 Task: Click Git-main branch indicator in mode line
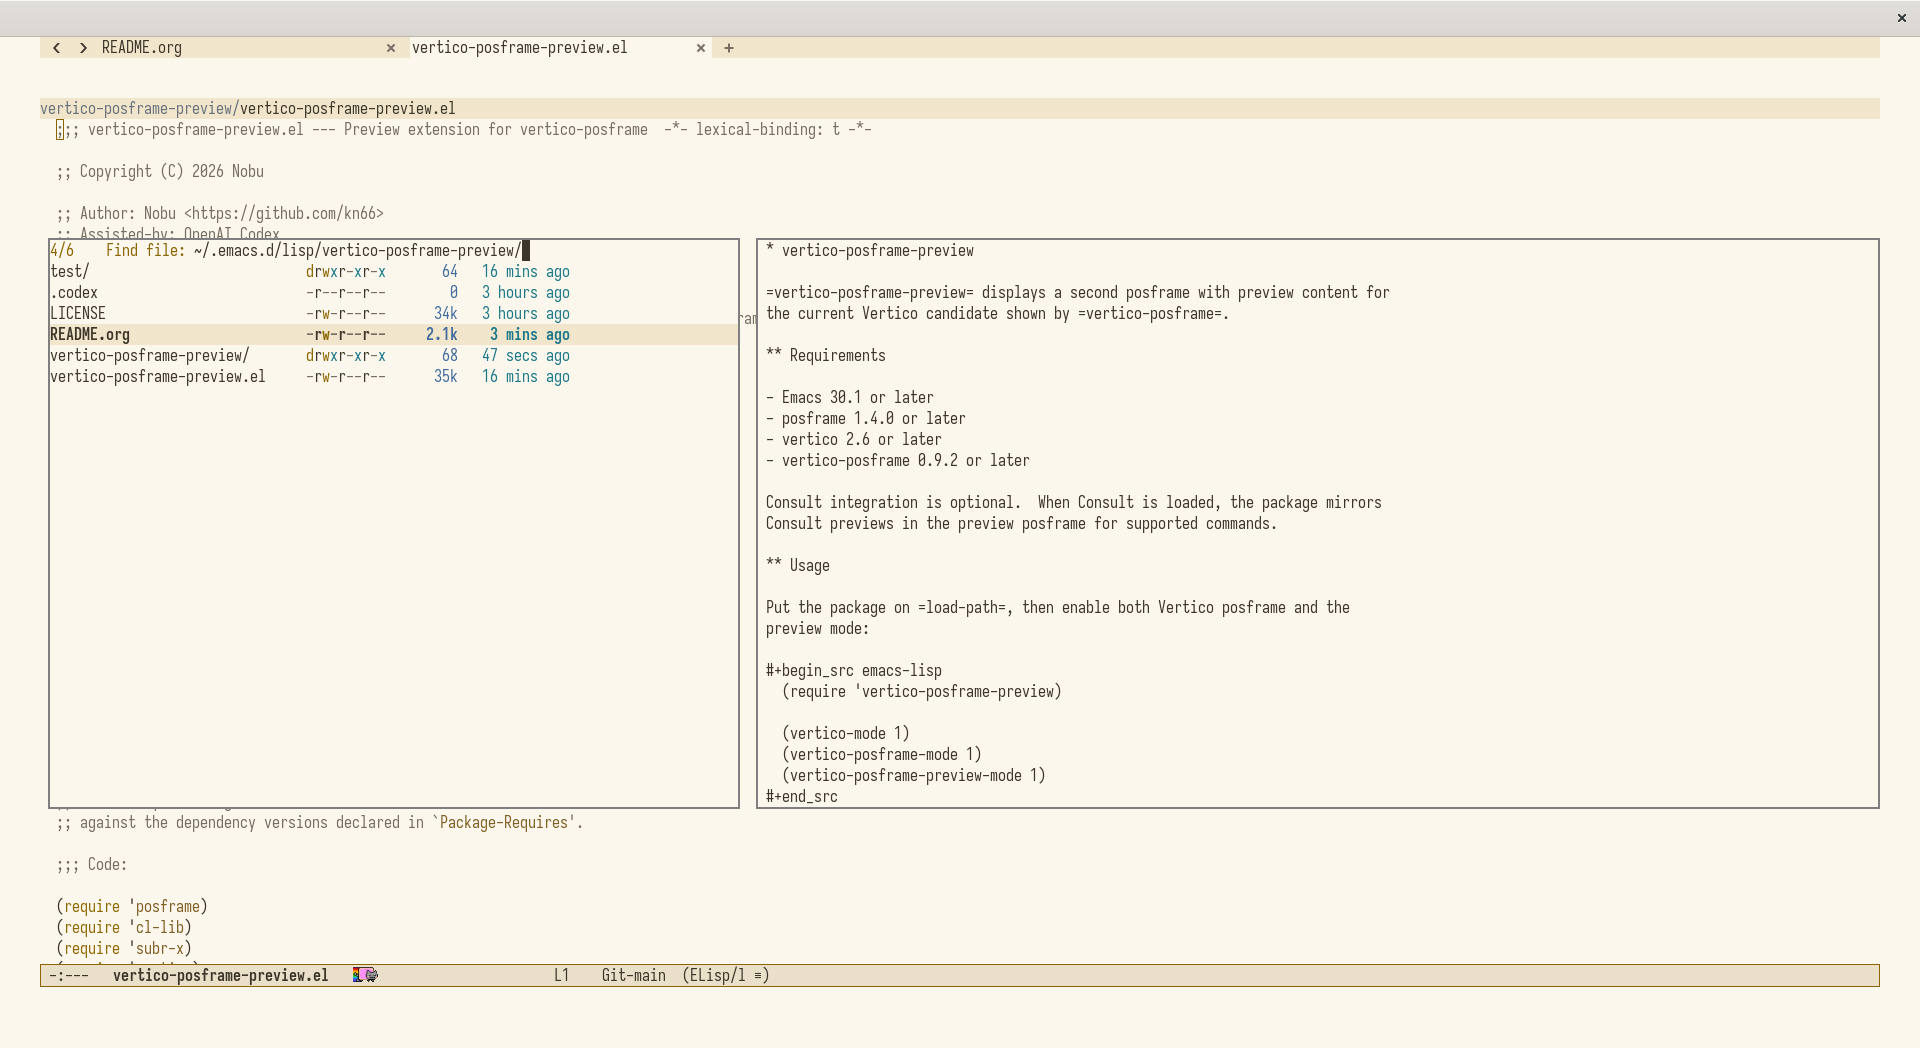(634, 976)
